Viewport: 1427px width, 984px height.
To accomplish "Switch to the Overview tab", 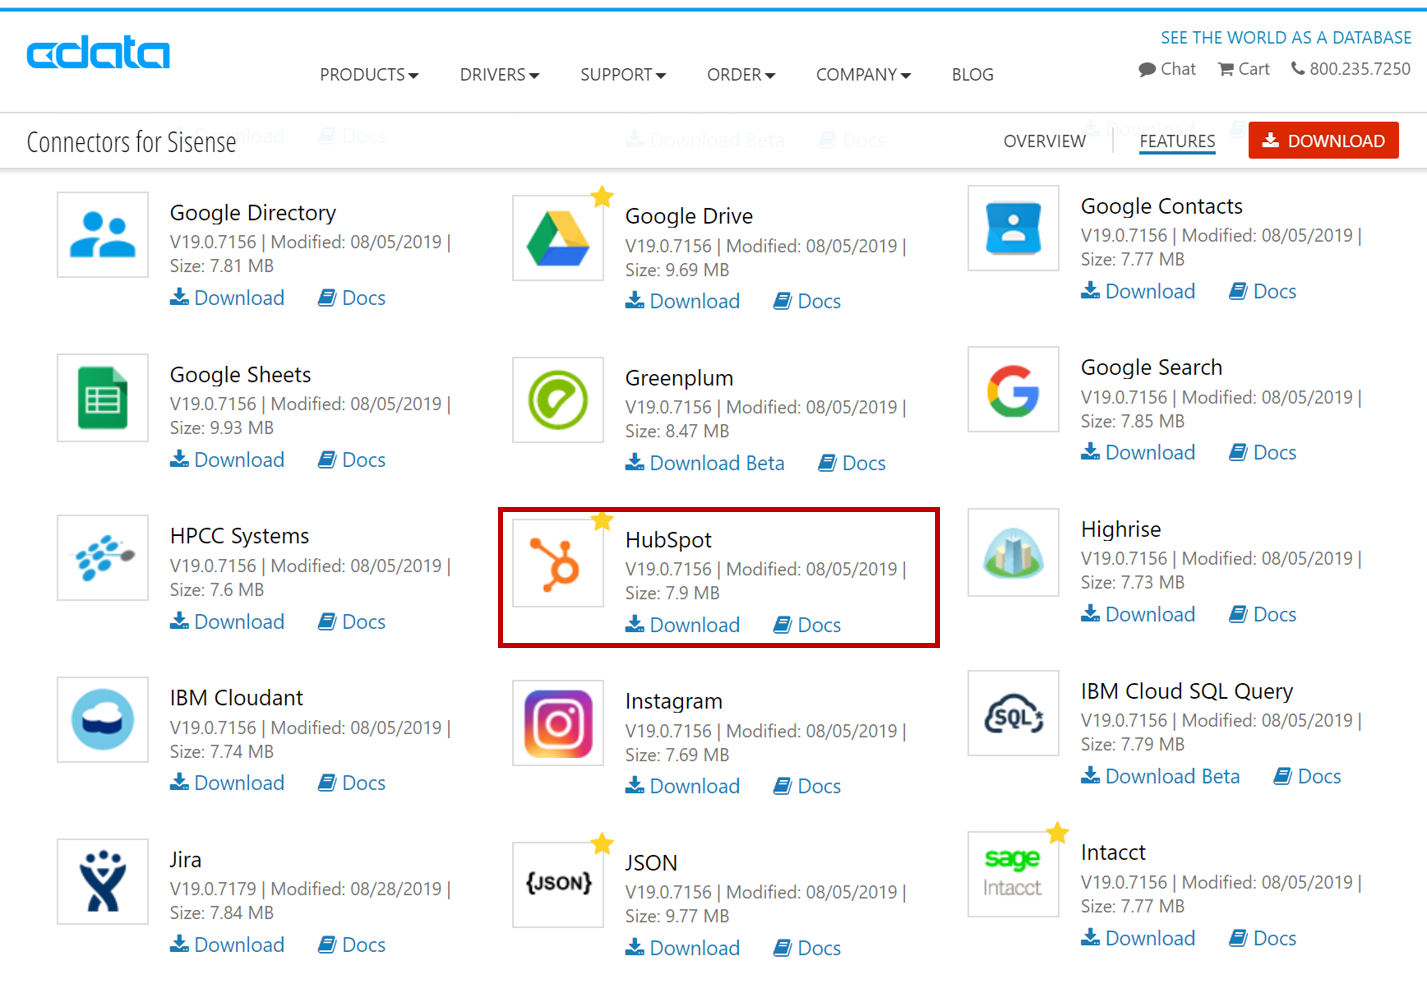I will [1044, 141].
